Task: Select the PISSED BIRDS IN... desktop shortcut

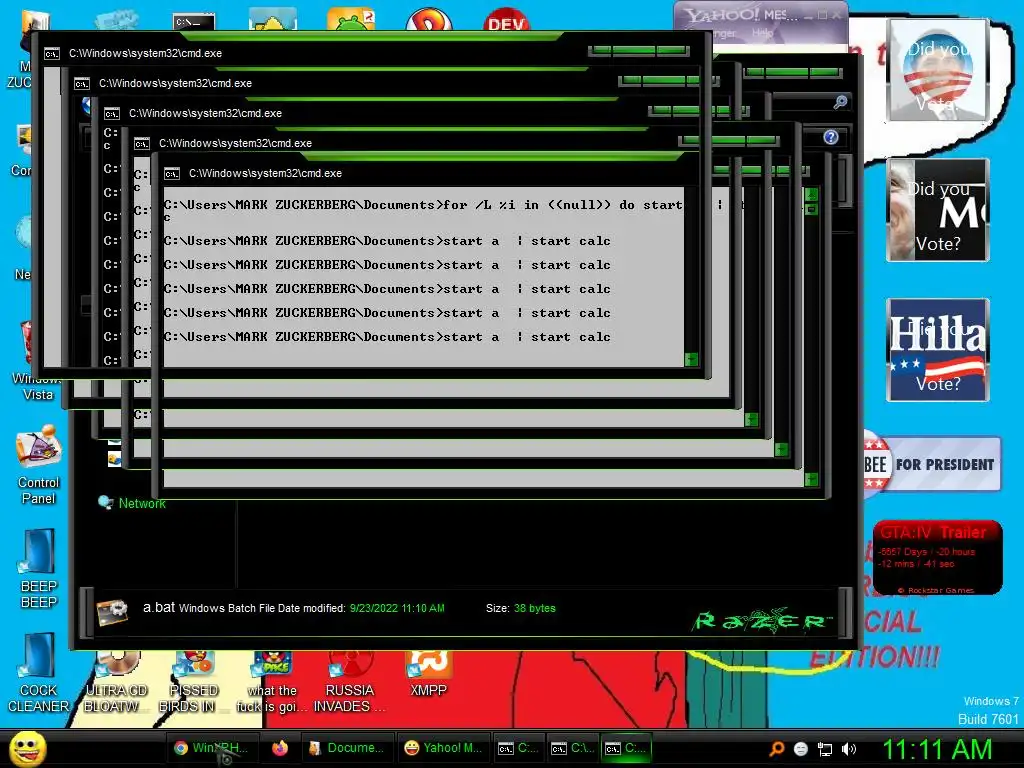Action: pyautogui.click(x=194, y=682)
